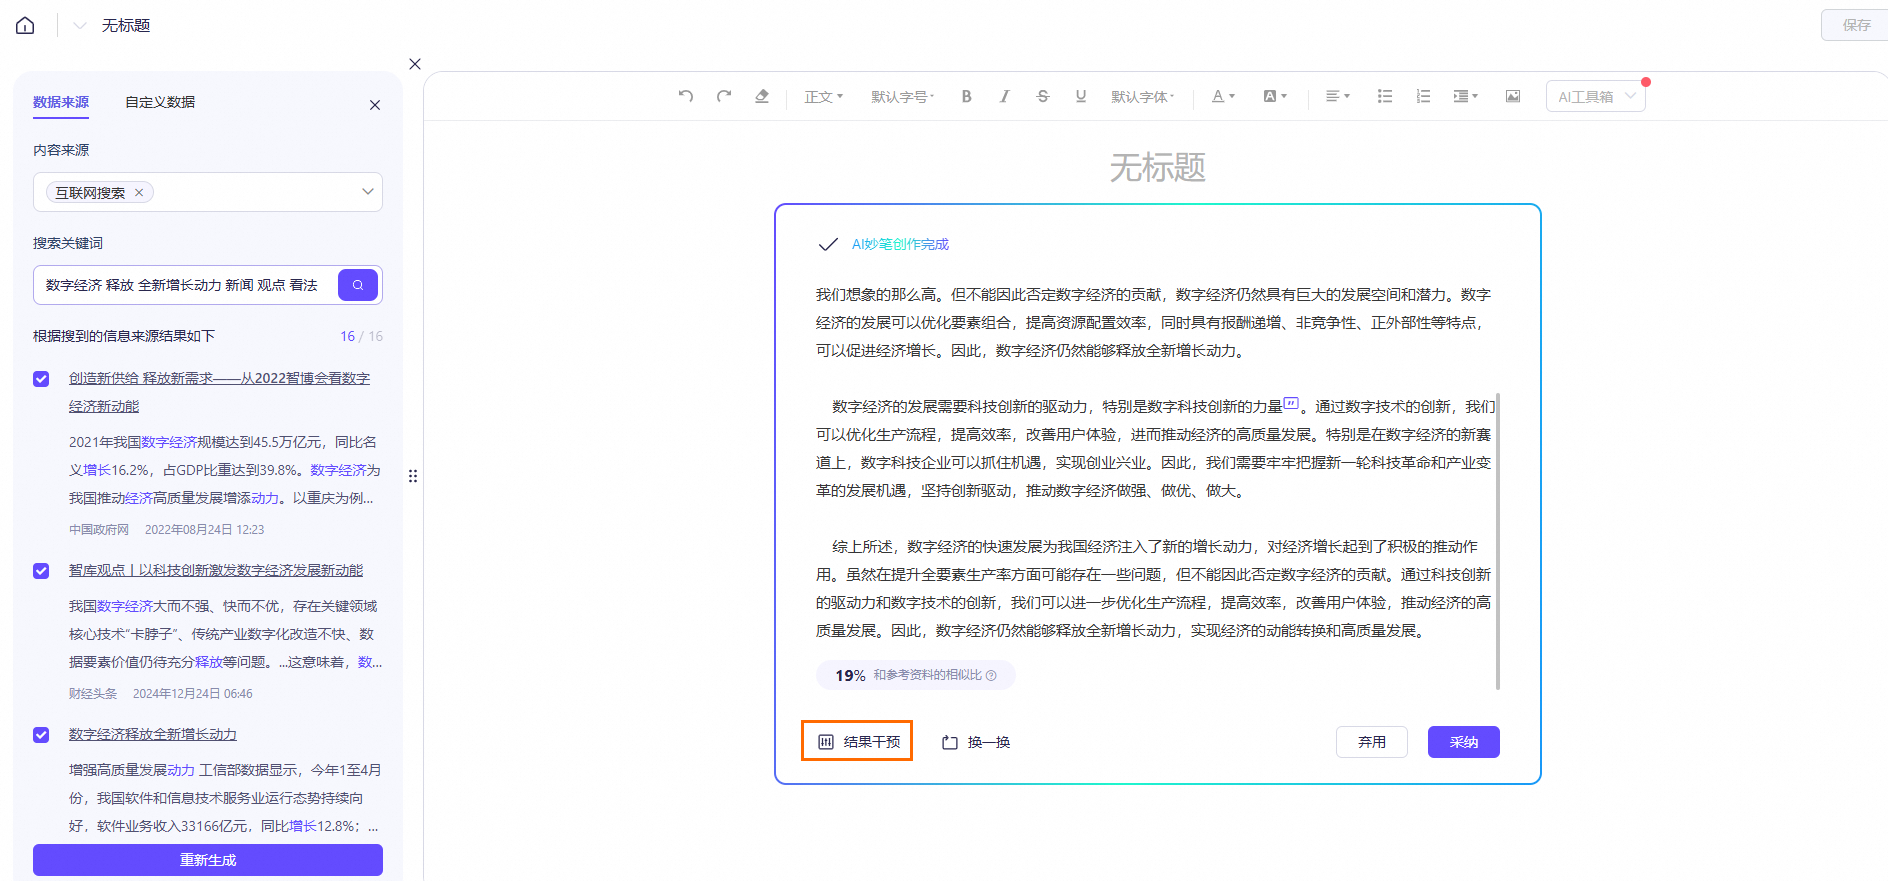Expand the chevron next to document title

point(80,25)
